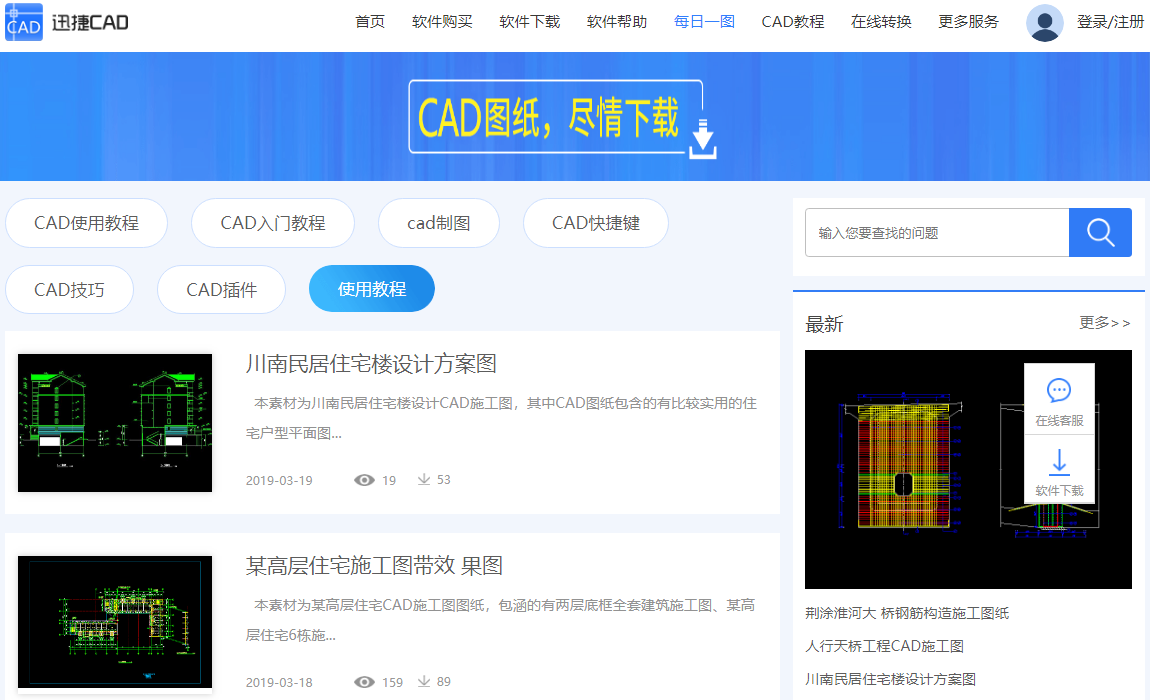The image size is (1150, 700).
Task: Open the user avatar icon near 登录/注册
Action: pos(1044,22)
